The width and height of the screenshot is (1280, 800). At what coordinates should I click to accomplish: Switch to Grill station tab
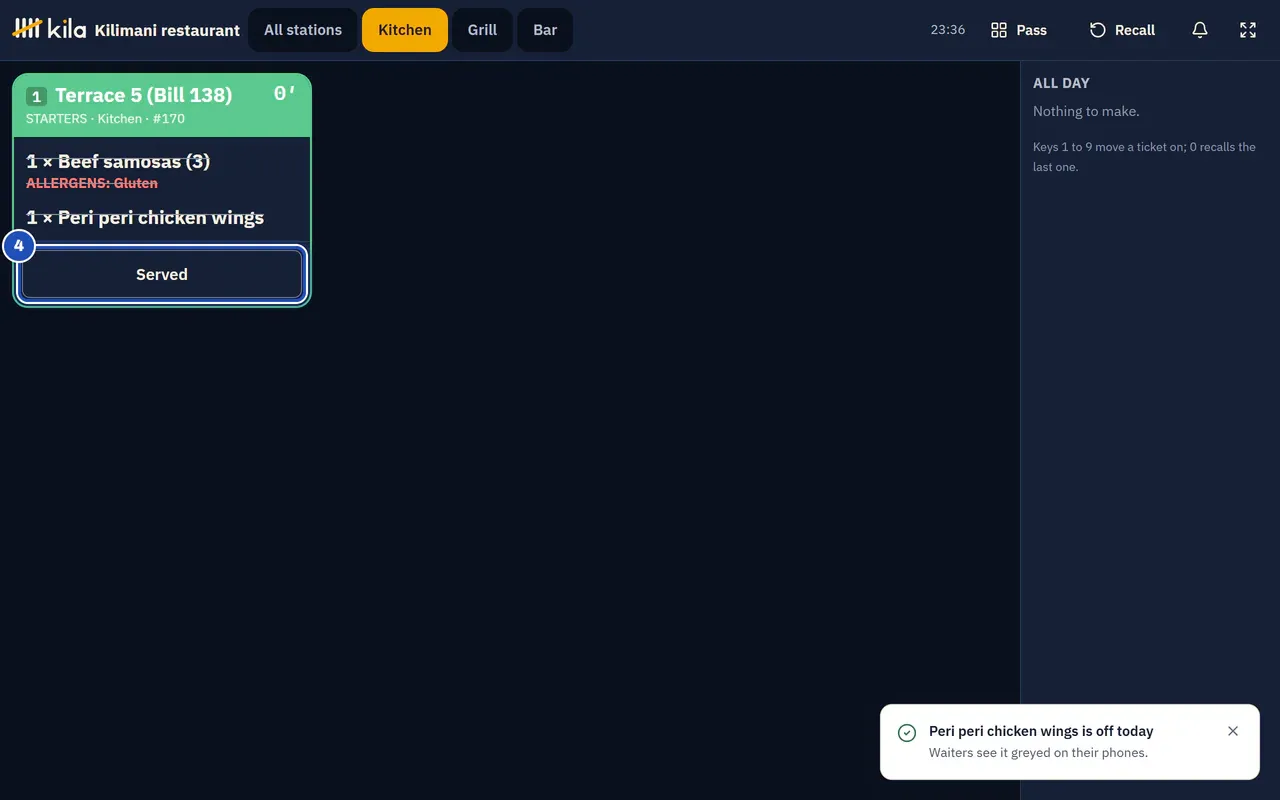tap(482, 30)
